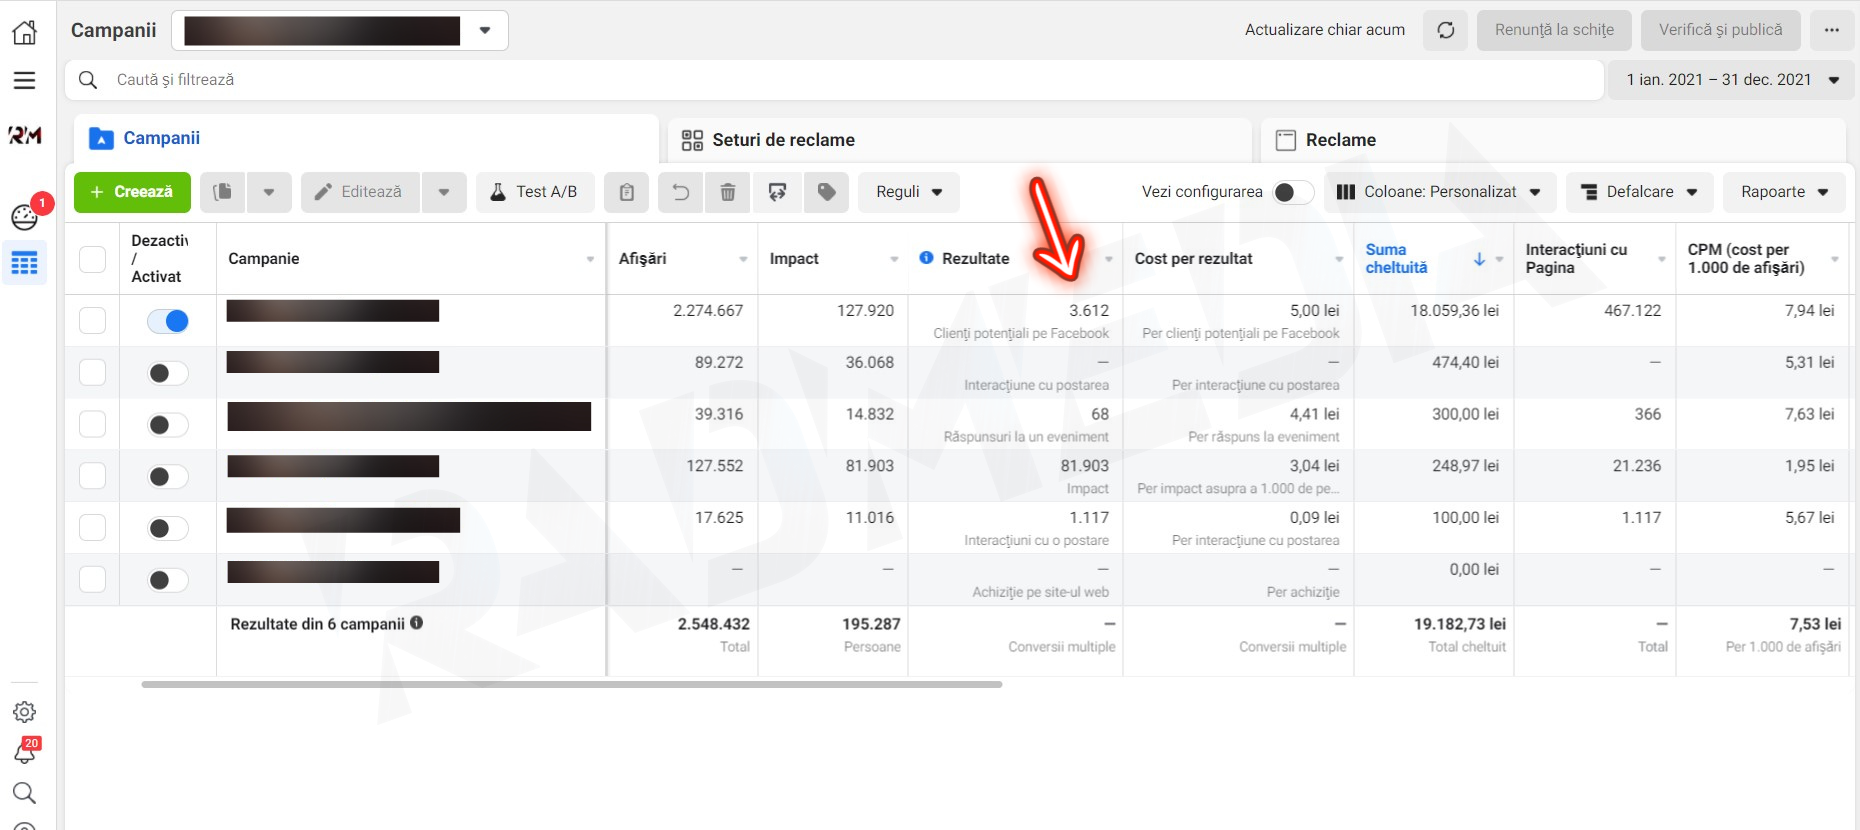The height and width of the screenshot is (830, 1860).
Task: Open the Defalcare breakdown dropdown
Action: (x=1639, y=192)
